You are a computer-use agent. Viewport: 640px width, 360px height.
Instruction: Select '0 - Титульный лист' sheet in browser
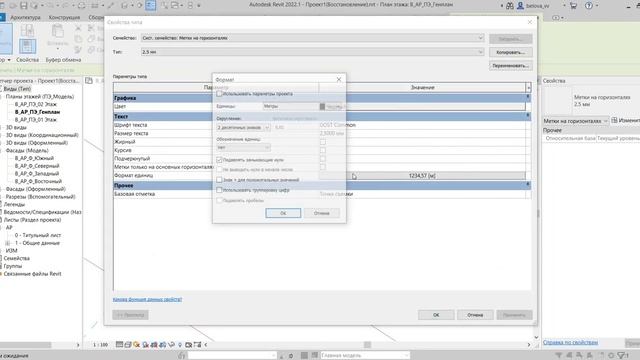tap(38, 235)
